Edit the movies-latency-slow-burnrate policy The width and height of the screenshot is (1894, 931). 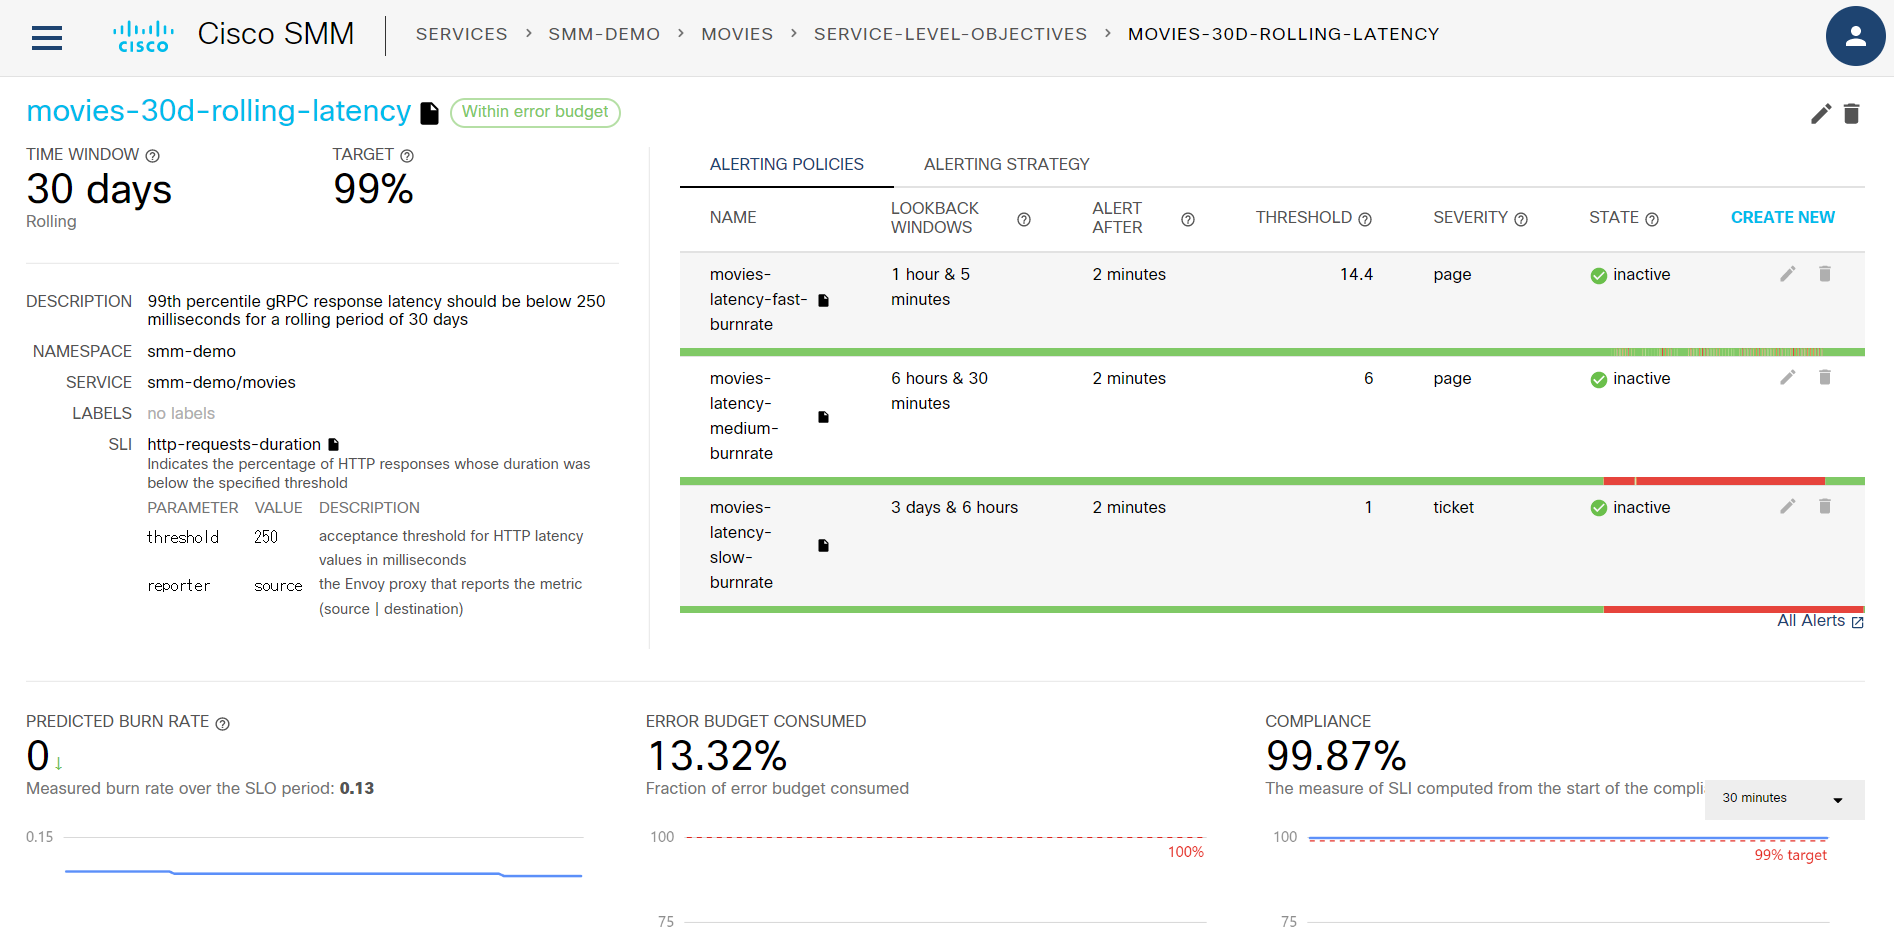pyautogui.click(x=1788, y=506)
